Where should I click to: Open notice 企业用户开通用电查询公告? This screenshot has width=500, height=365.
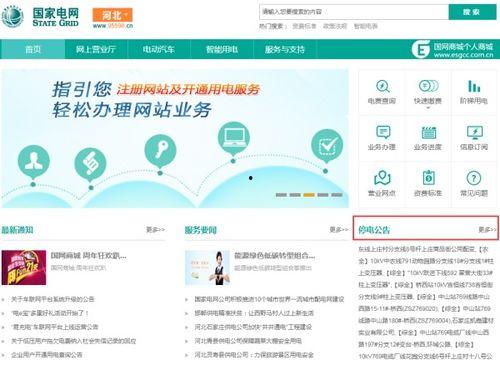[x=47, y=355]
